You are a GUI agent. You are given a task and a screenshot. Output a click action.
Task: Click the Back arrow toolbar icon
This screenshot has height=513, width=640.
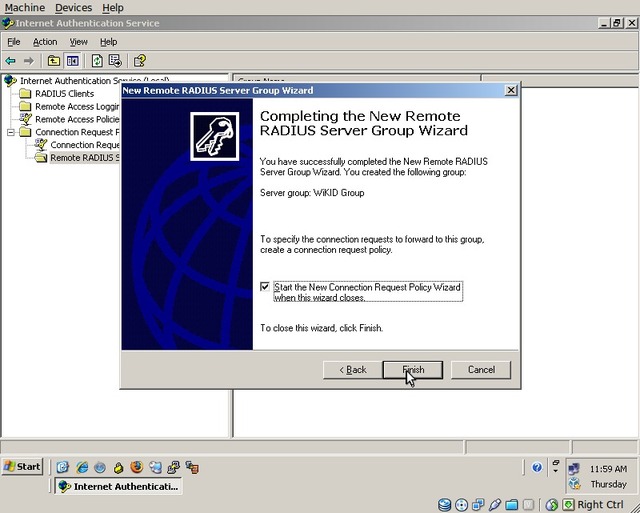point(11,61)
